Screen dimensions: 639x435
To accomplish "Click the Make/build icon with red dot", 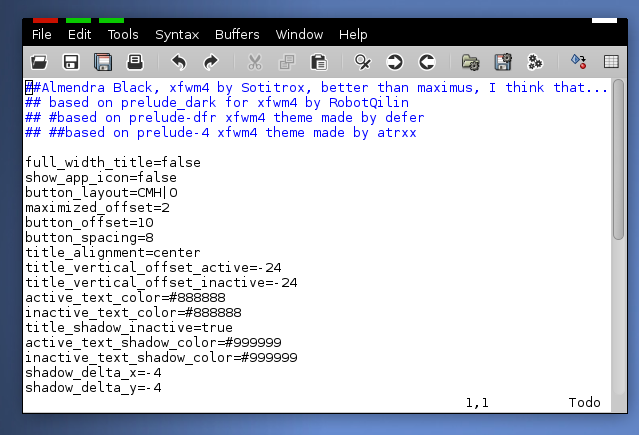I will pyautogui.click(x=579, y=62).
